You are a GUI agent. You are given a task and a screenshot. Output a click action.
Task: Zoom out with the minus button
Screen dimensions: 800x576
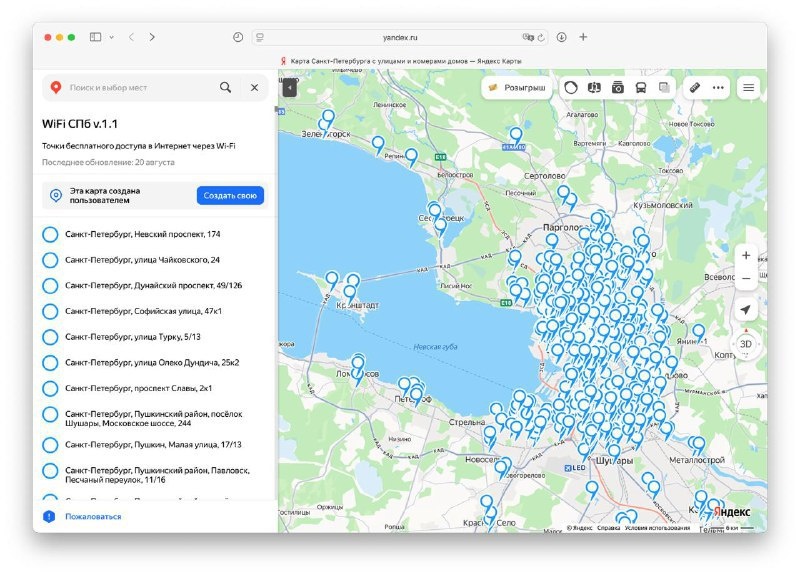(x=746, y=279)
